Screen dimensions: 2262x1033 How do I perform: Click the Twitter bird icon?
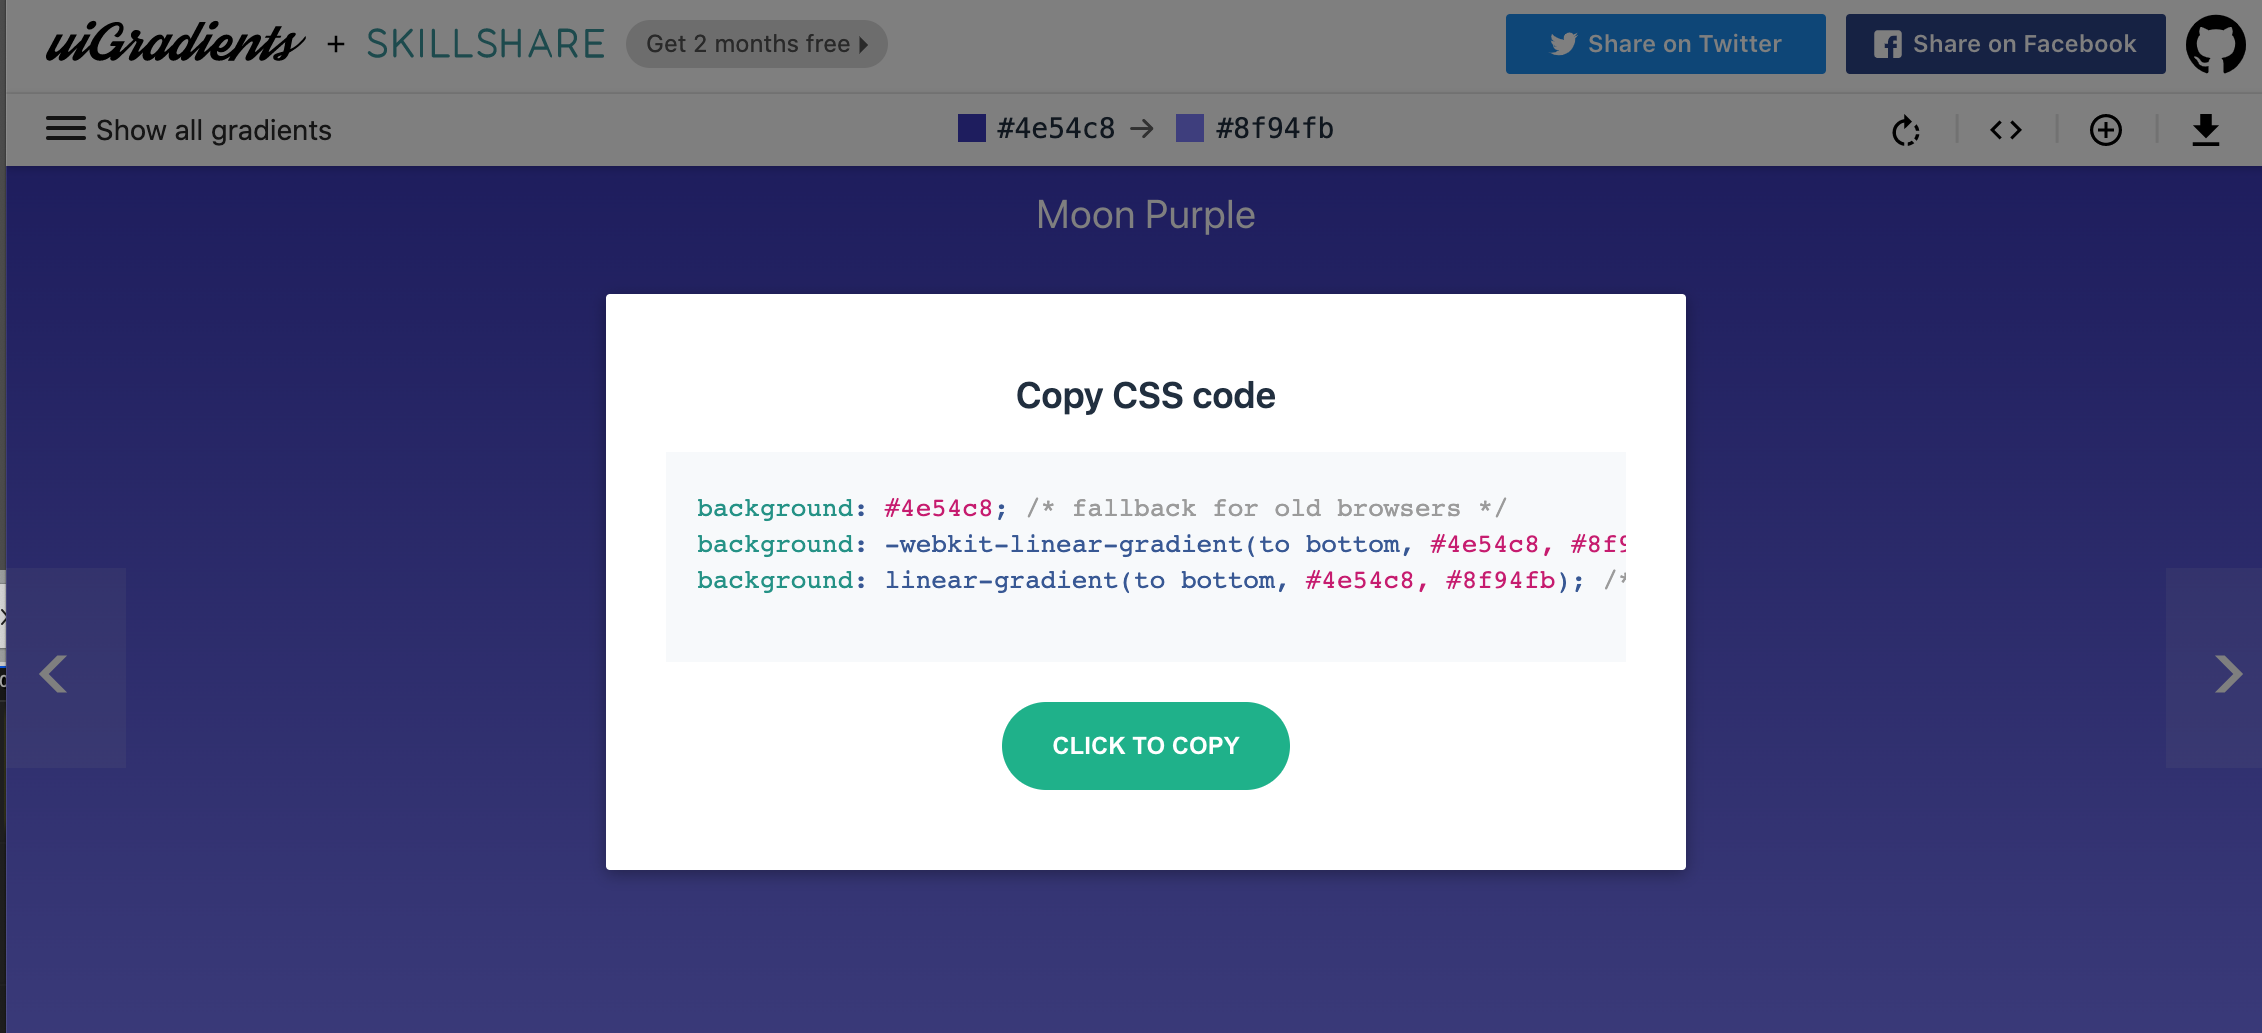pyautogui.click(x=1563, y=44)
